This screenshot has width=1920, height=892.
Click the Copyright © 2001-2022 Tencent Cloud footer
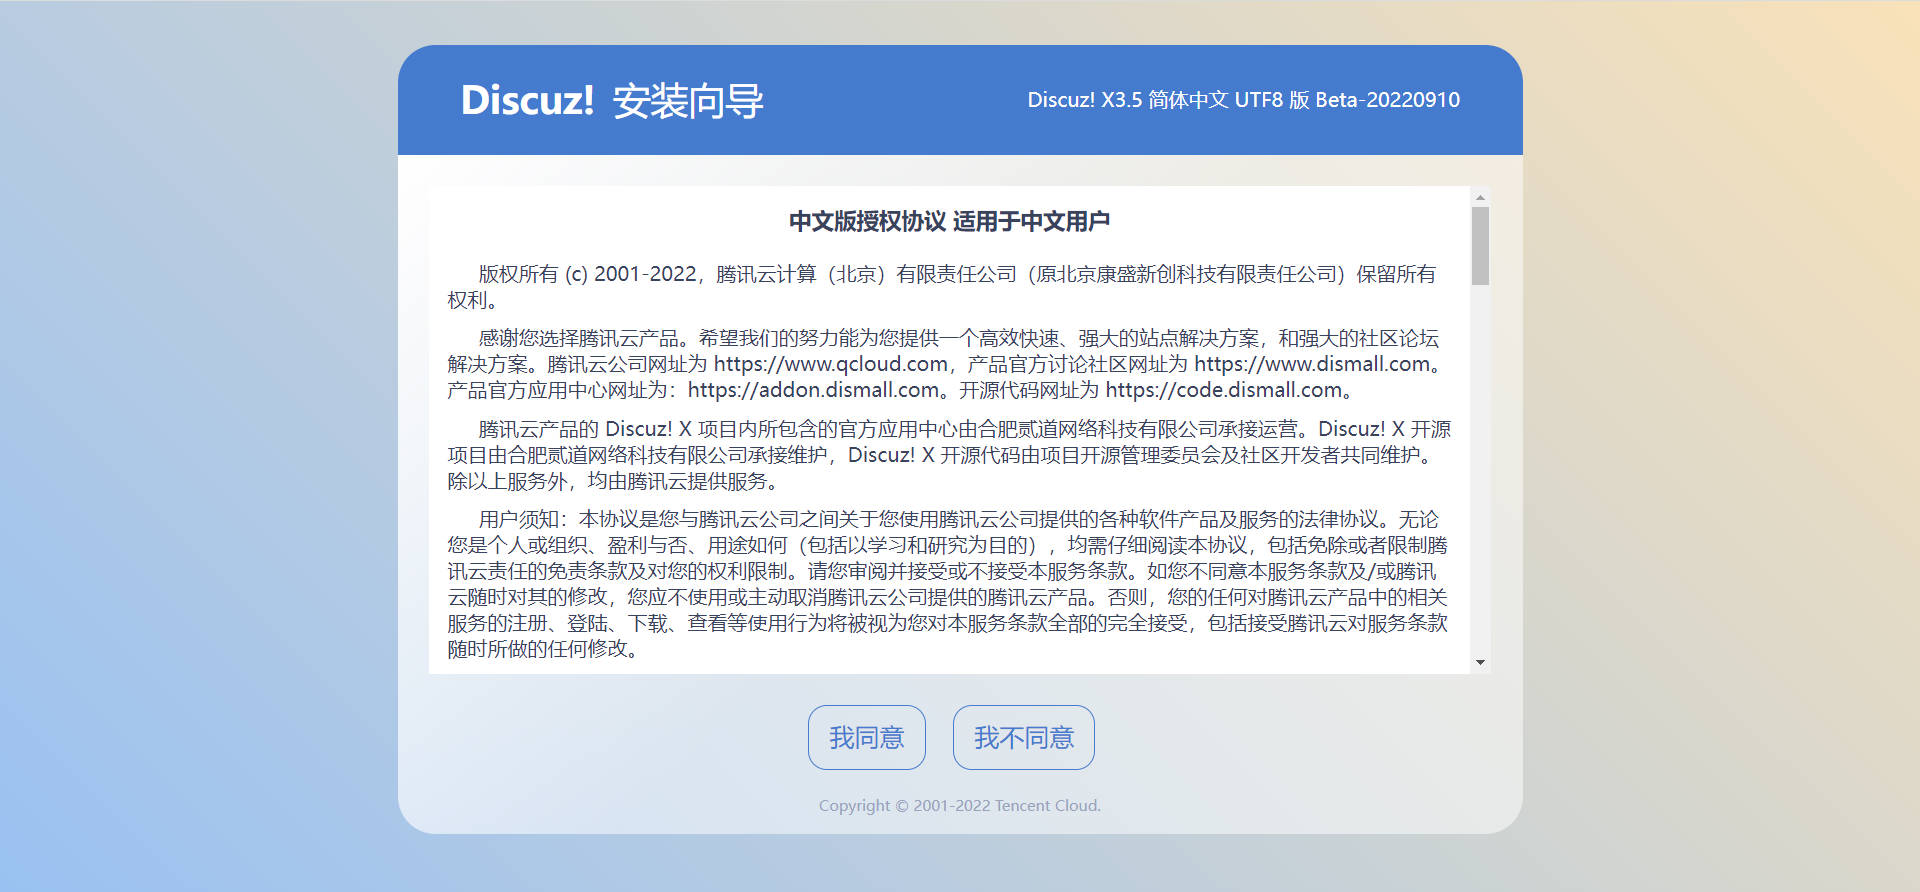(960, 805)
